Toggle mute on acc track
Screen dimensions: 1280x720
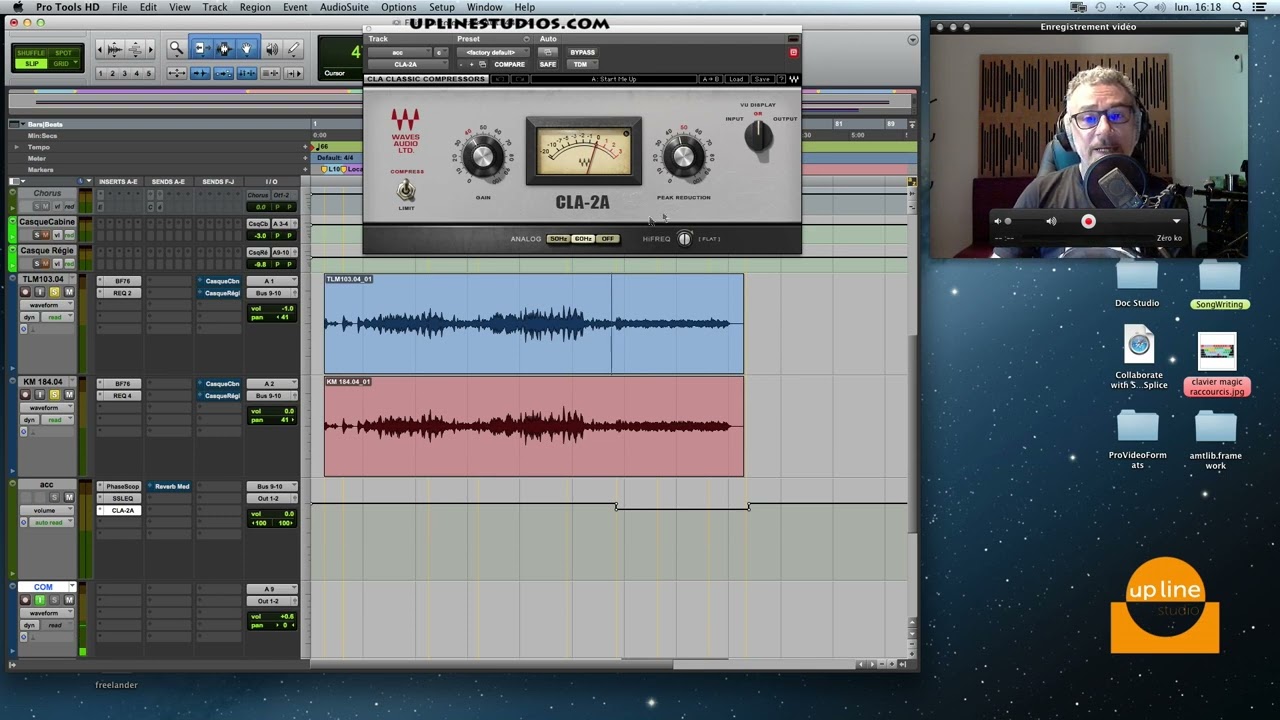[x=69, y=497]
